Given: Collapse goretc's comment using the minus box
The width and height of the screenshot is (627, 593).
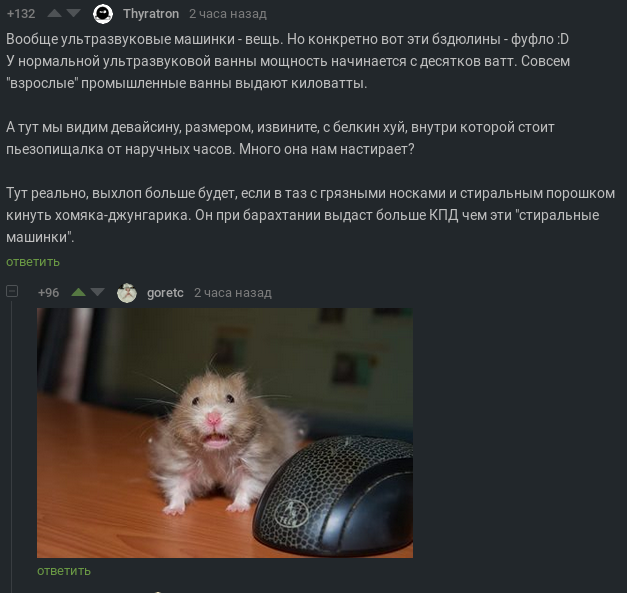Looking at the screenshot, I should (12, 291).
